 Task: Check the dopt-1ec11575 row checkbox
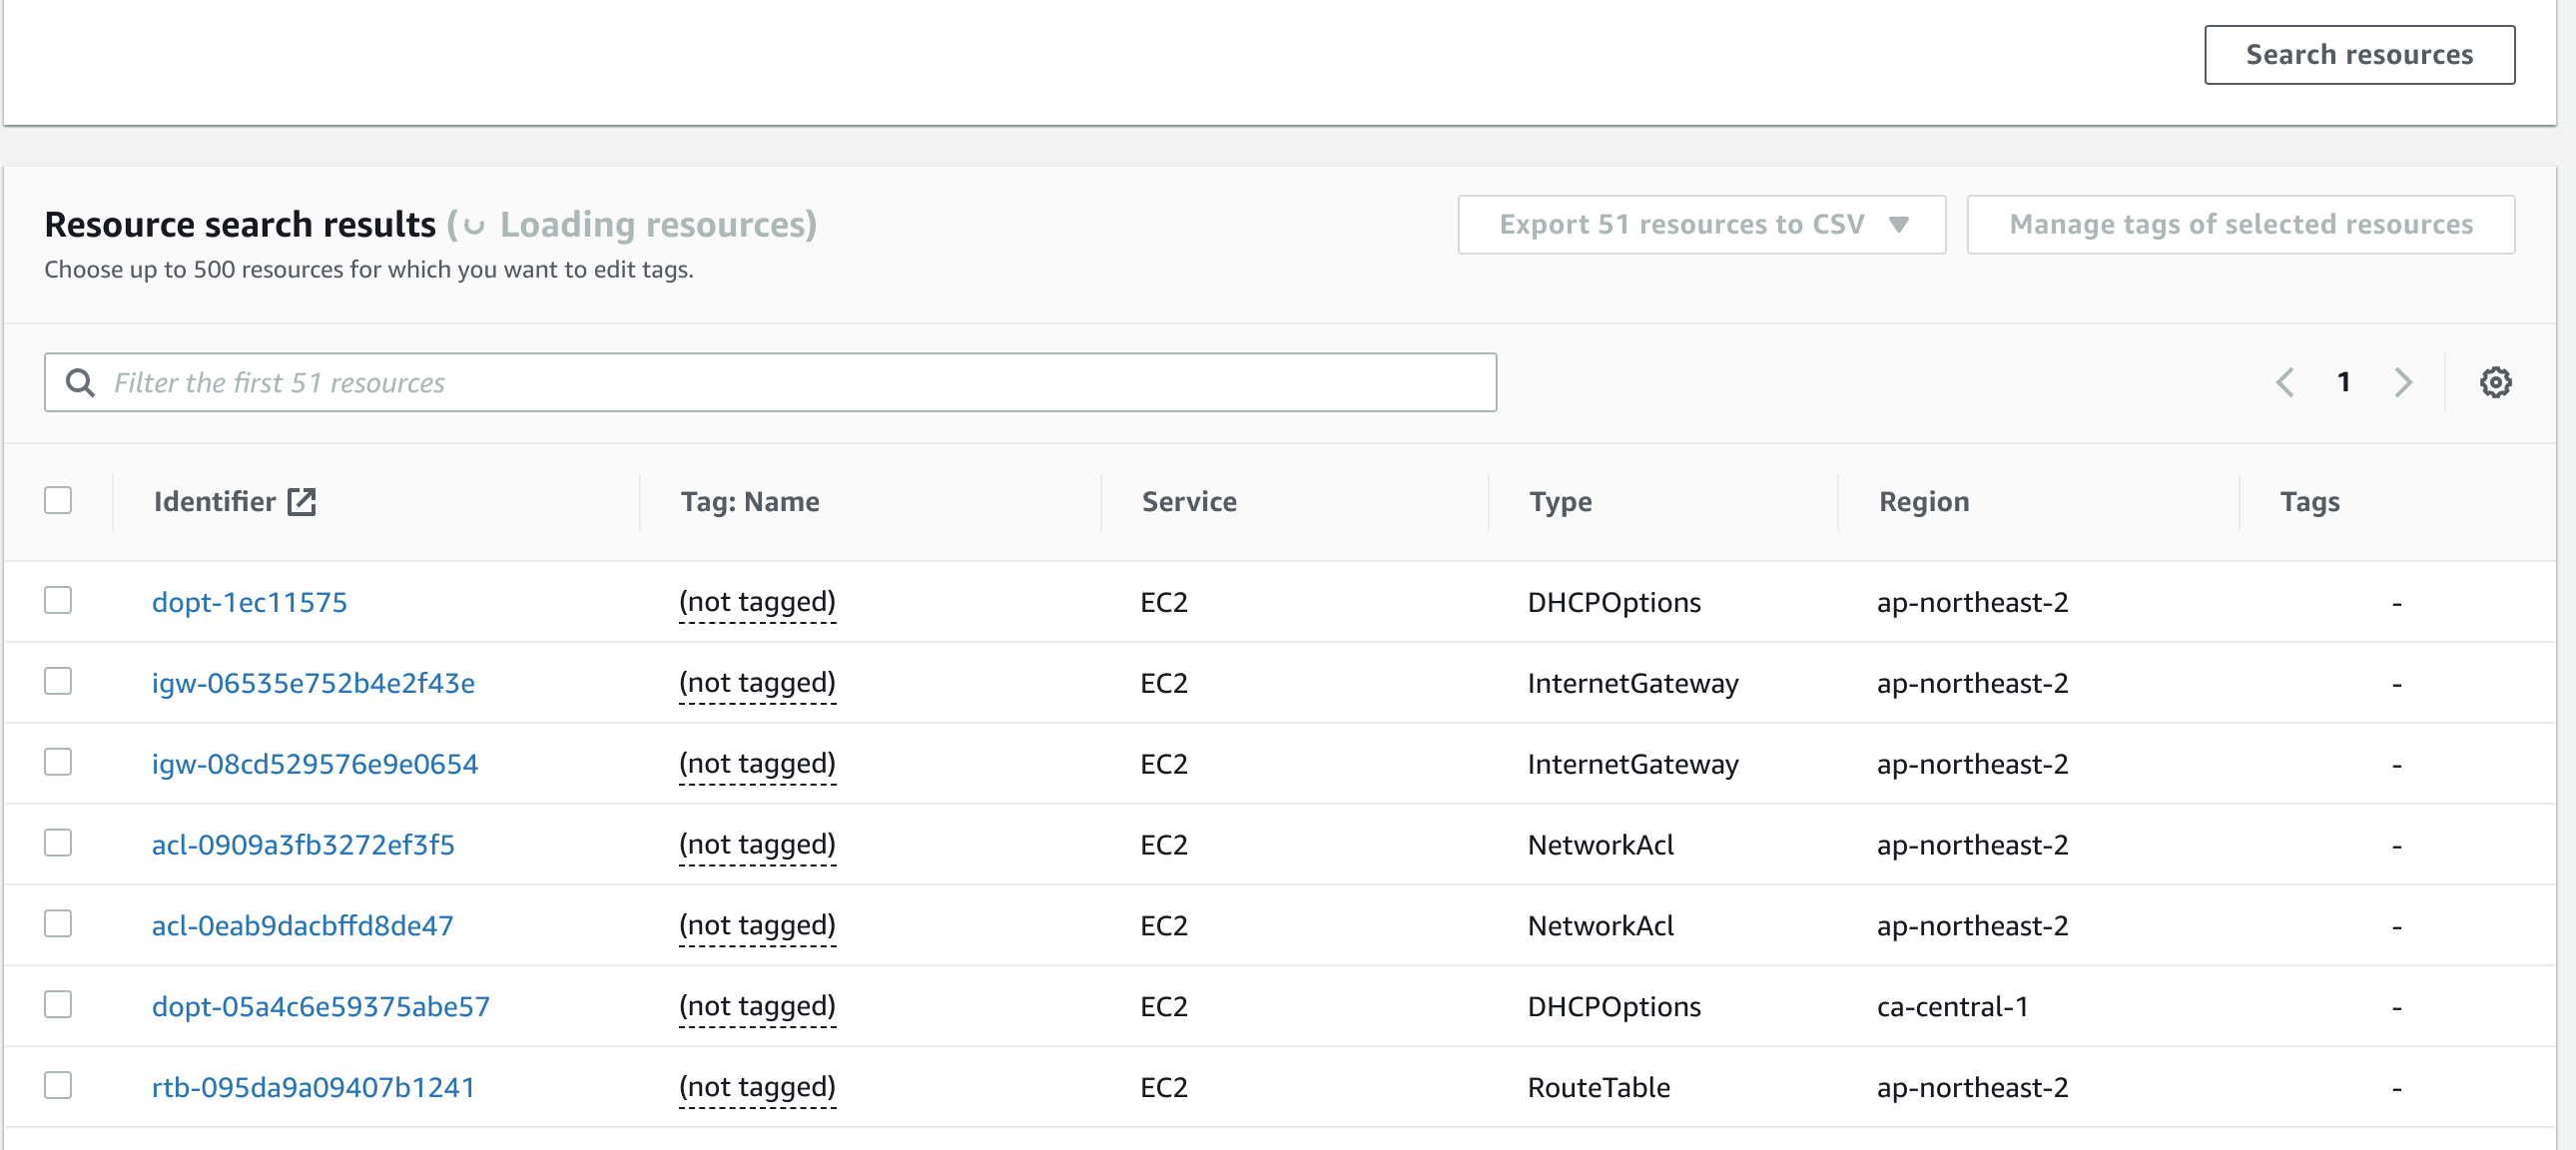click(x=58, y=600)
